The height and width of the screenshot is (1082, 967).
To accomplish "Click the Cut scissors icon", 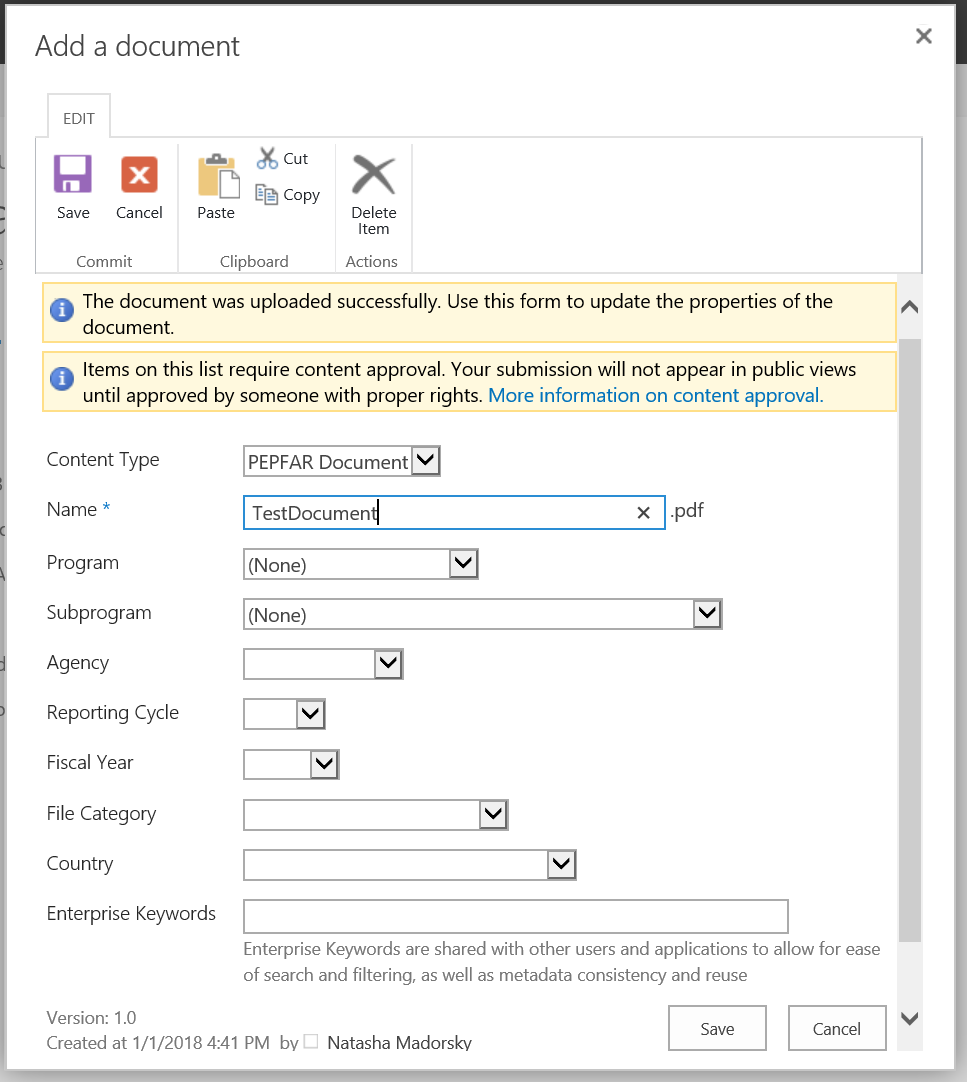I will click(x=267, y=158).
